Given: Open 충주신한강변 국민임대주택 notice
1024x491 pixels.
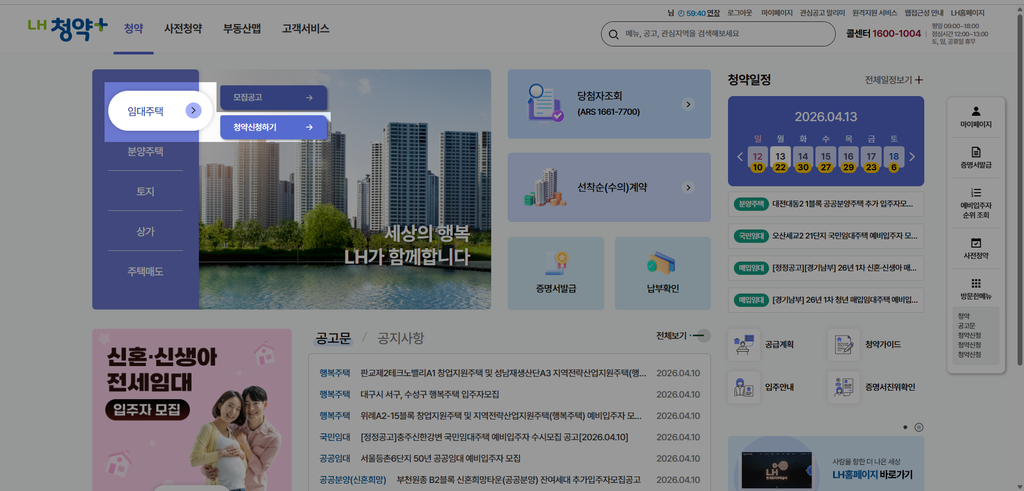Looking at the screenshot, I should tap(494, 437).
